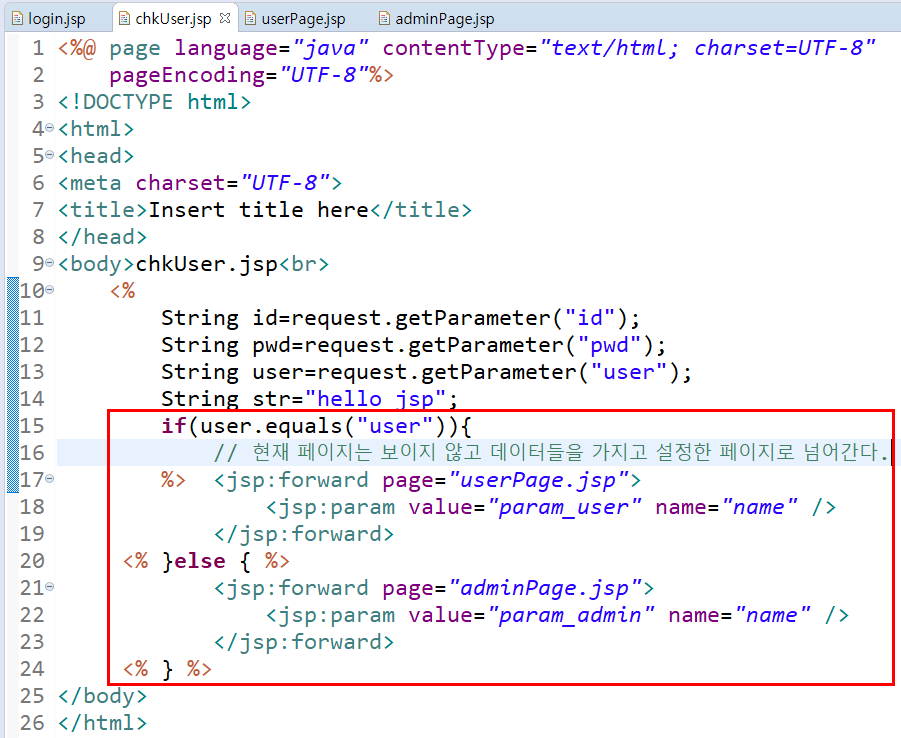Click the "hello jsp" string literal
Image resolution: width=901 pixels, height=738 pixels.
[x=376, y=398]
